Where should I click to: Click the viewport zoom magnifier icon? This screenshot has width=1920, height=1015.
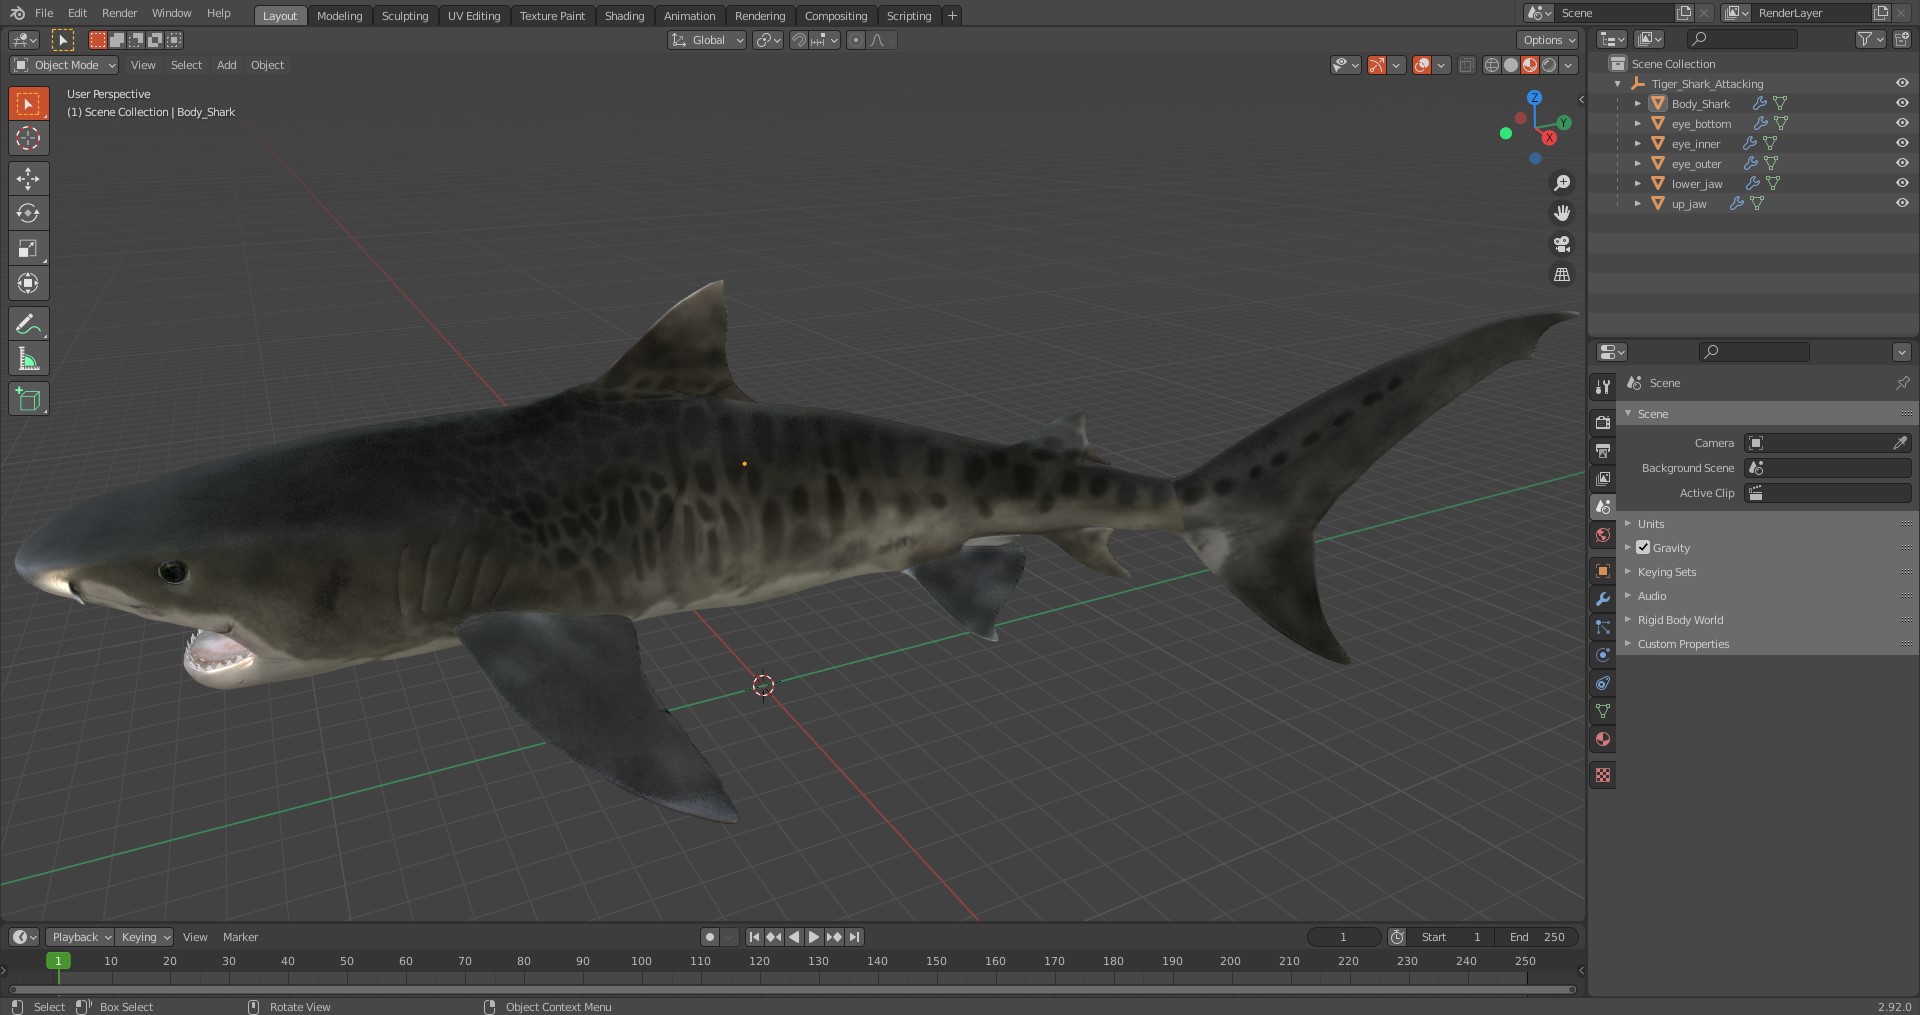pyautogui.click(x=1561, y=183)
